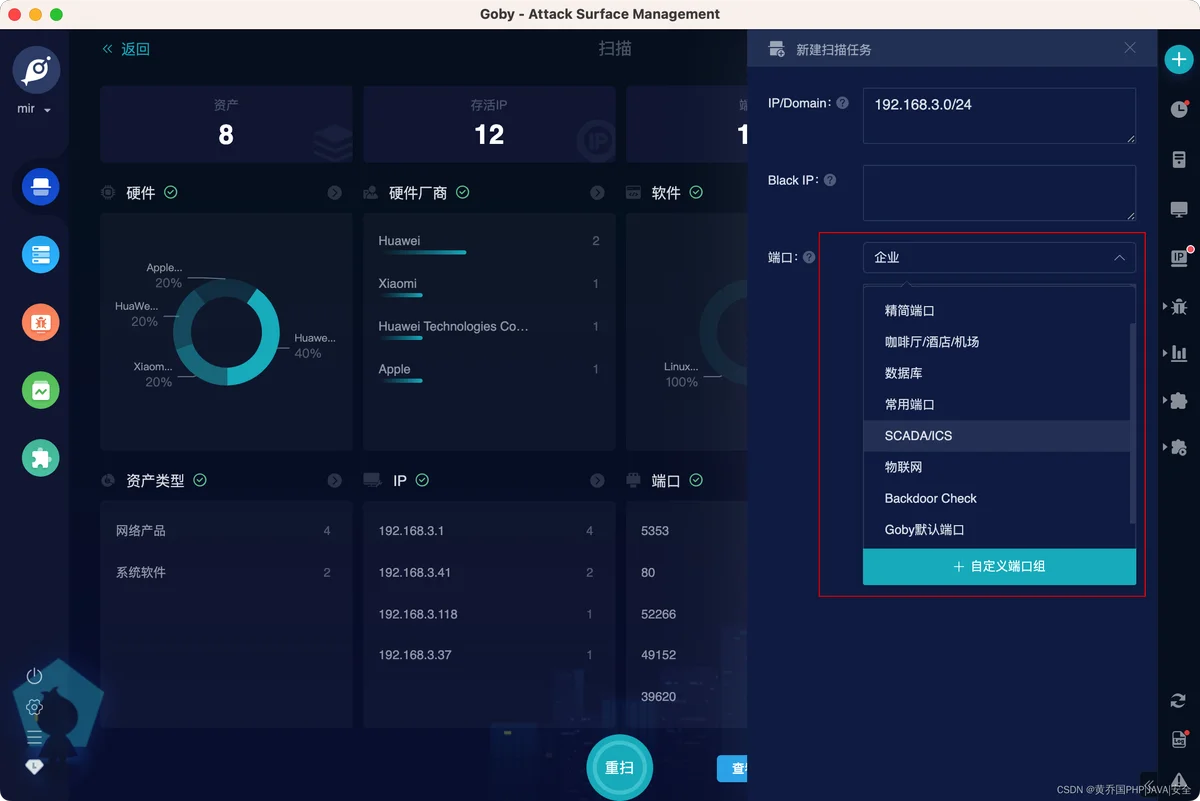This screenshot has width=1200, height=801.
Task: Click the port list scrollbar
Action: click(1132, 422)
